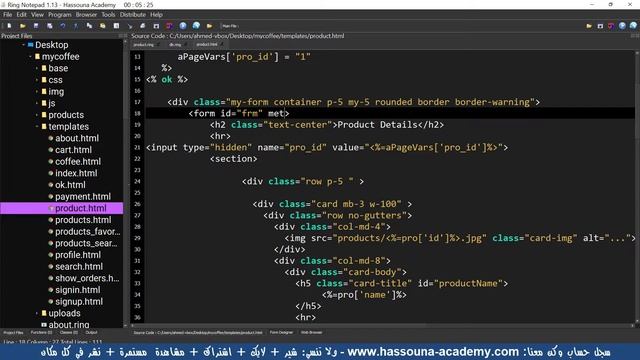This screenshot has width=640, height=360.
Task: Click the Open file folder icon in the left toolbar
Action: point(23,26)
